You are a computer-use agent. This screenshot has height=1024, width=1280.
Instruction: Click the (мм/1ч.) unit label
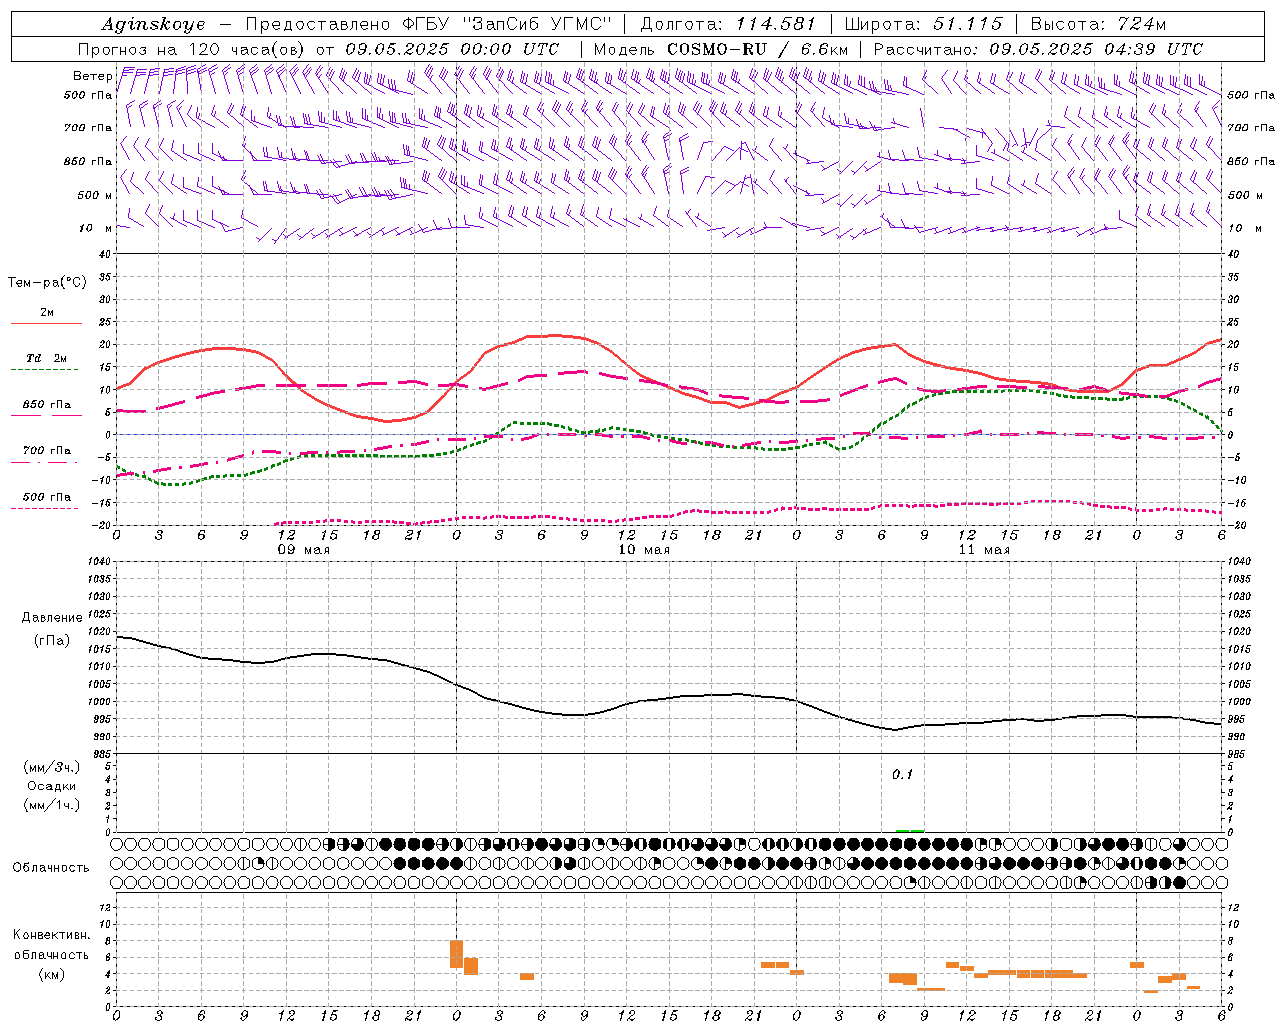52,805
